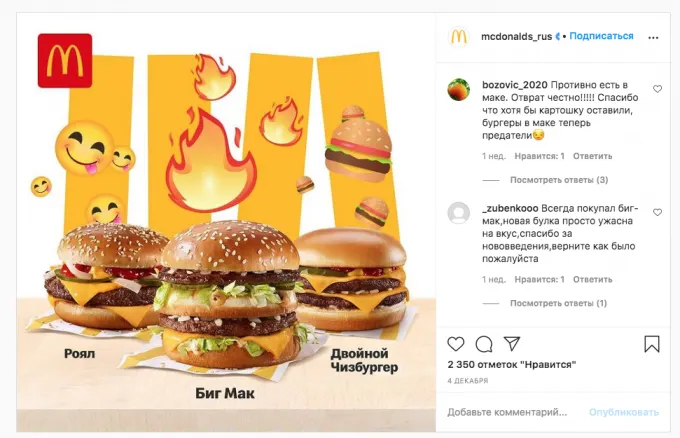Like _zubenkooo's comment heart
Viewport: 680px width, 438px height.
[x=657, y=212]
